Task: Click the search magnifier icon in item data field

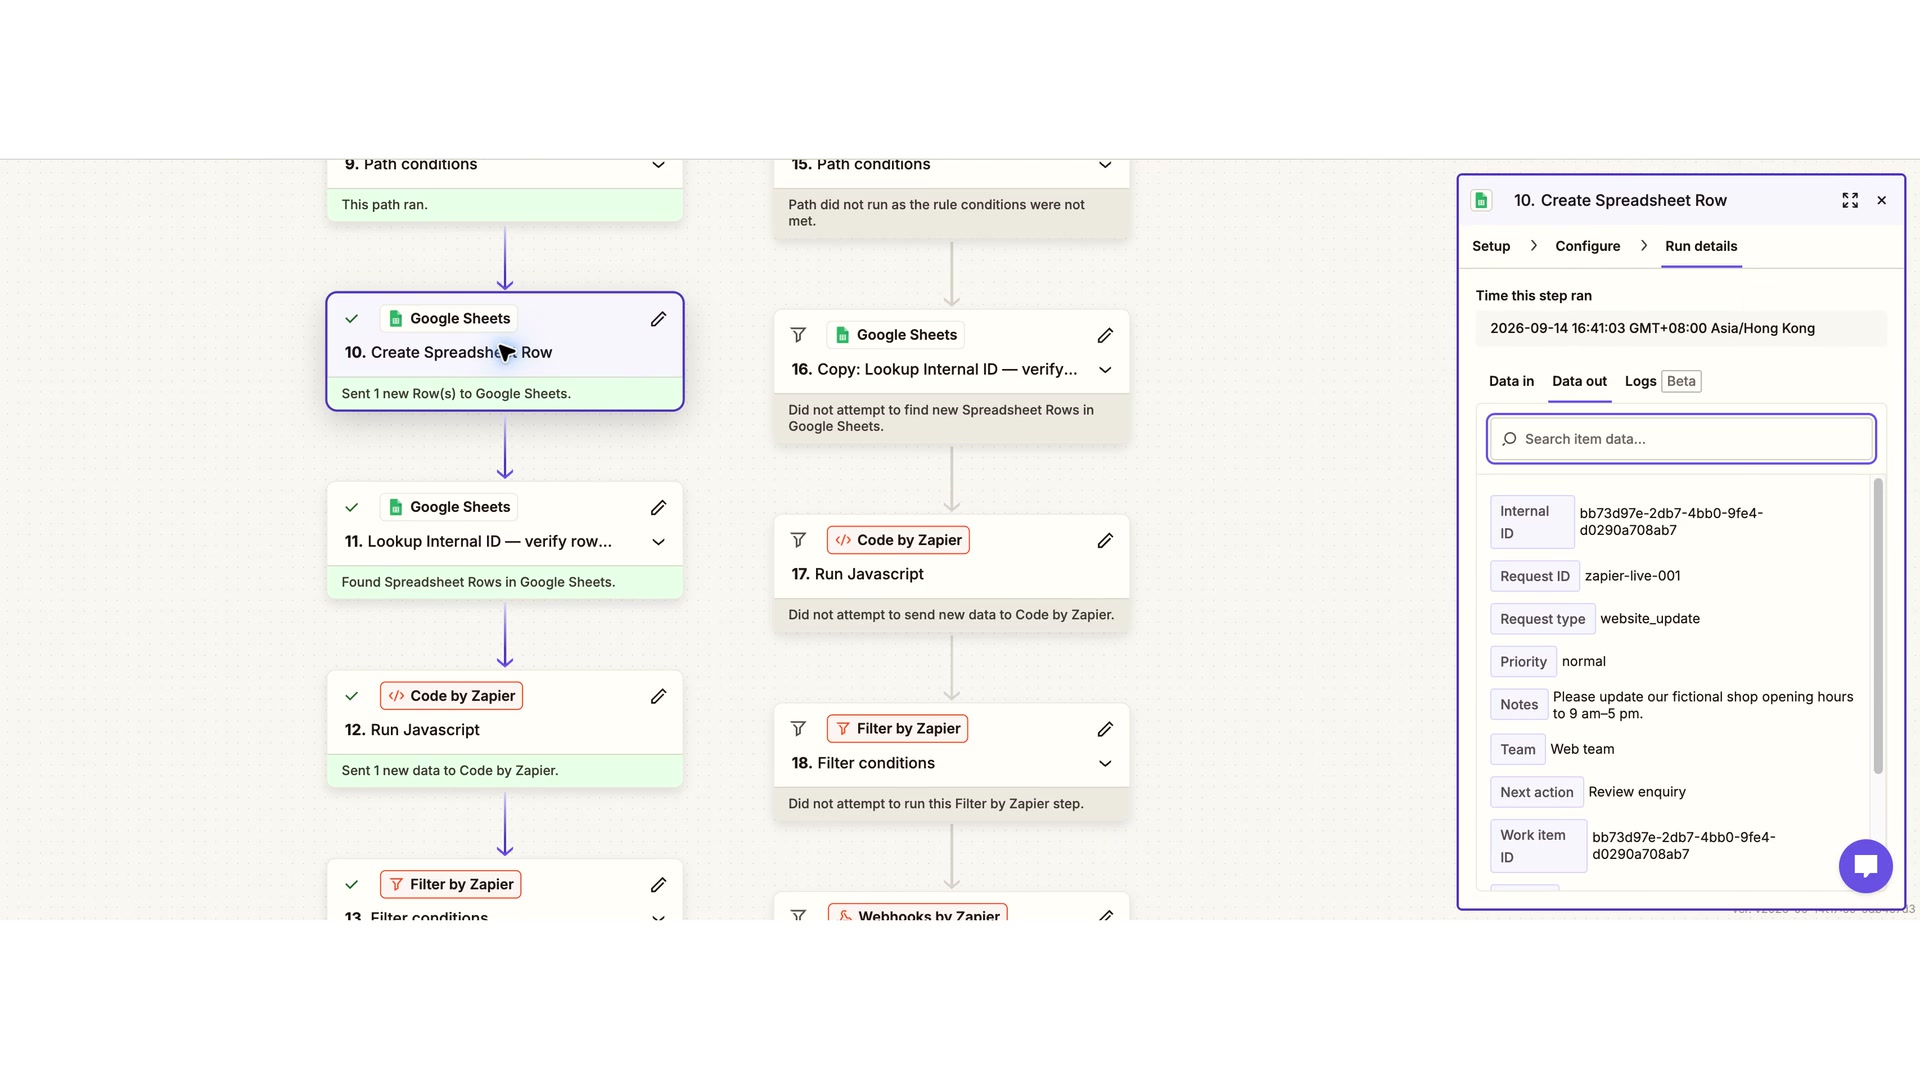Action: 1509,439
